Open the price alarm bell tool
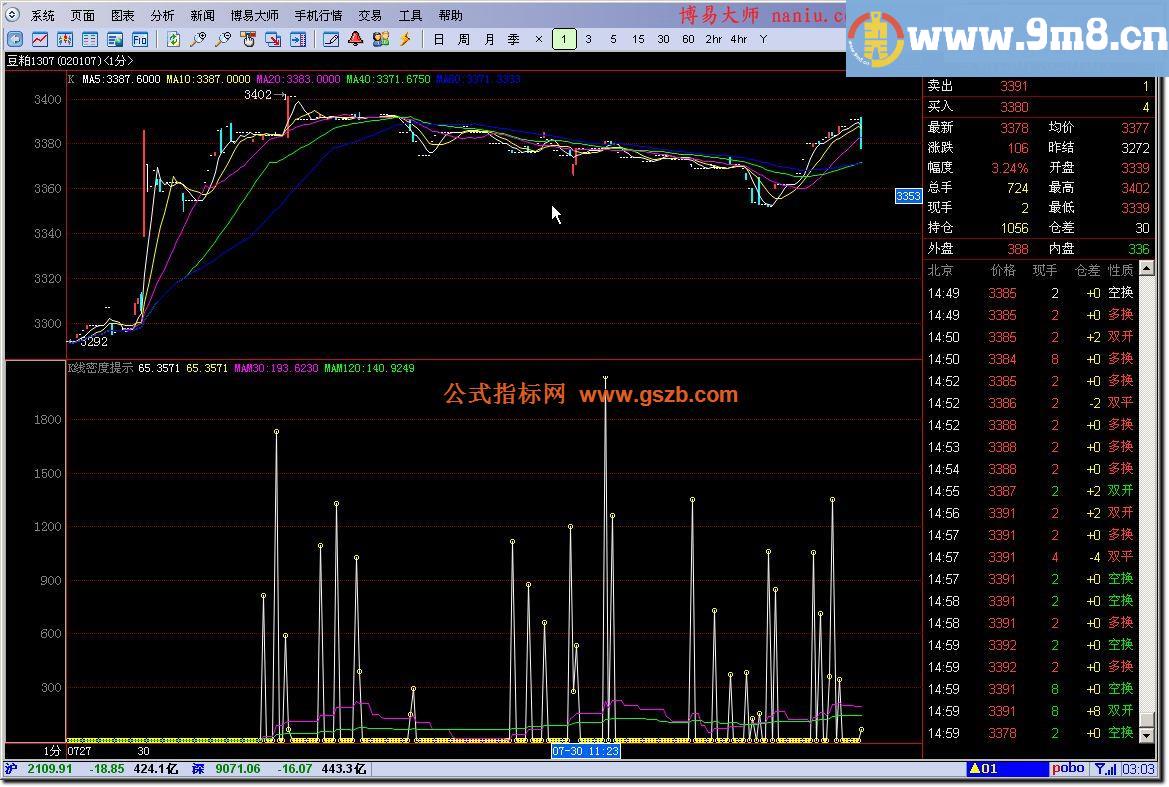Viewport: 1169px width, 787px height. 355,39
